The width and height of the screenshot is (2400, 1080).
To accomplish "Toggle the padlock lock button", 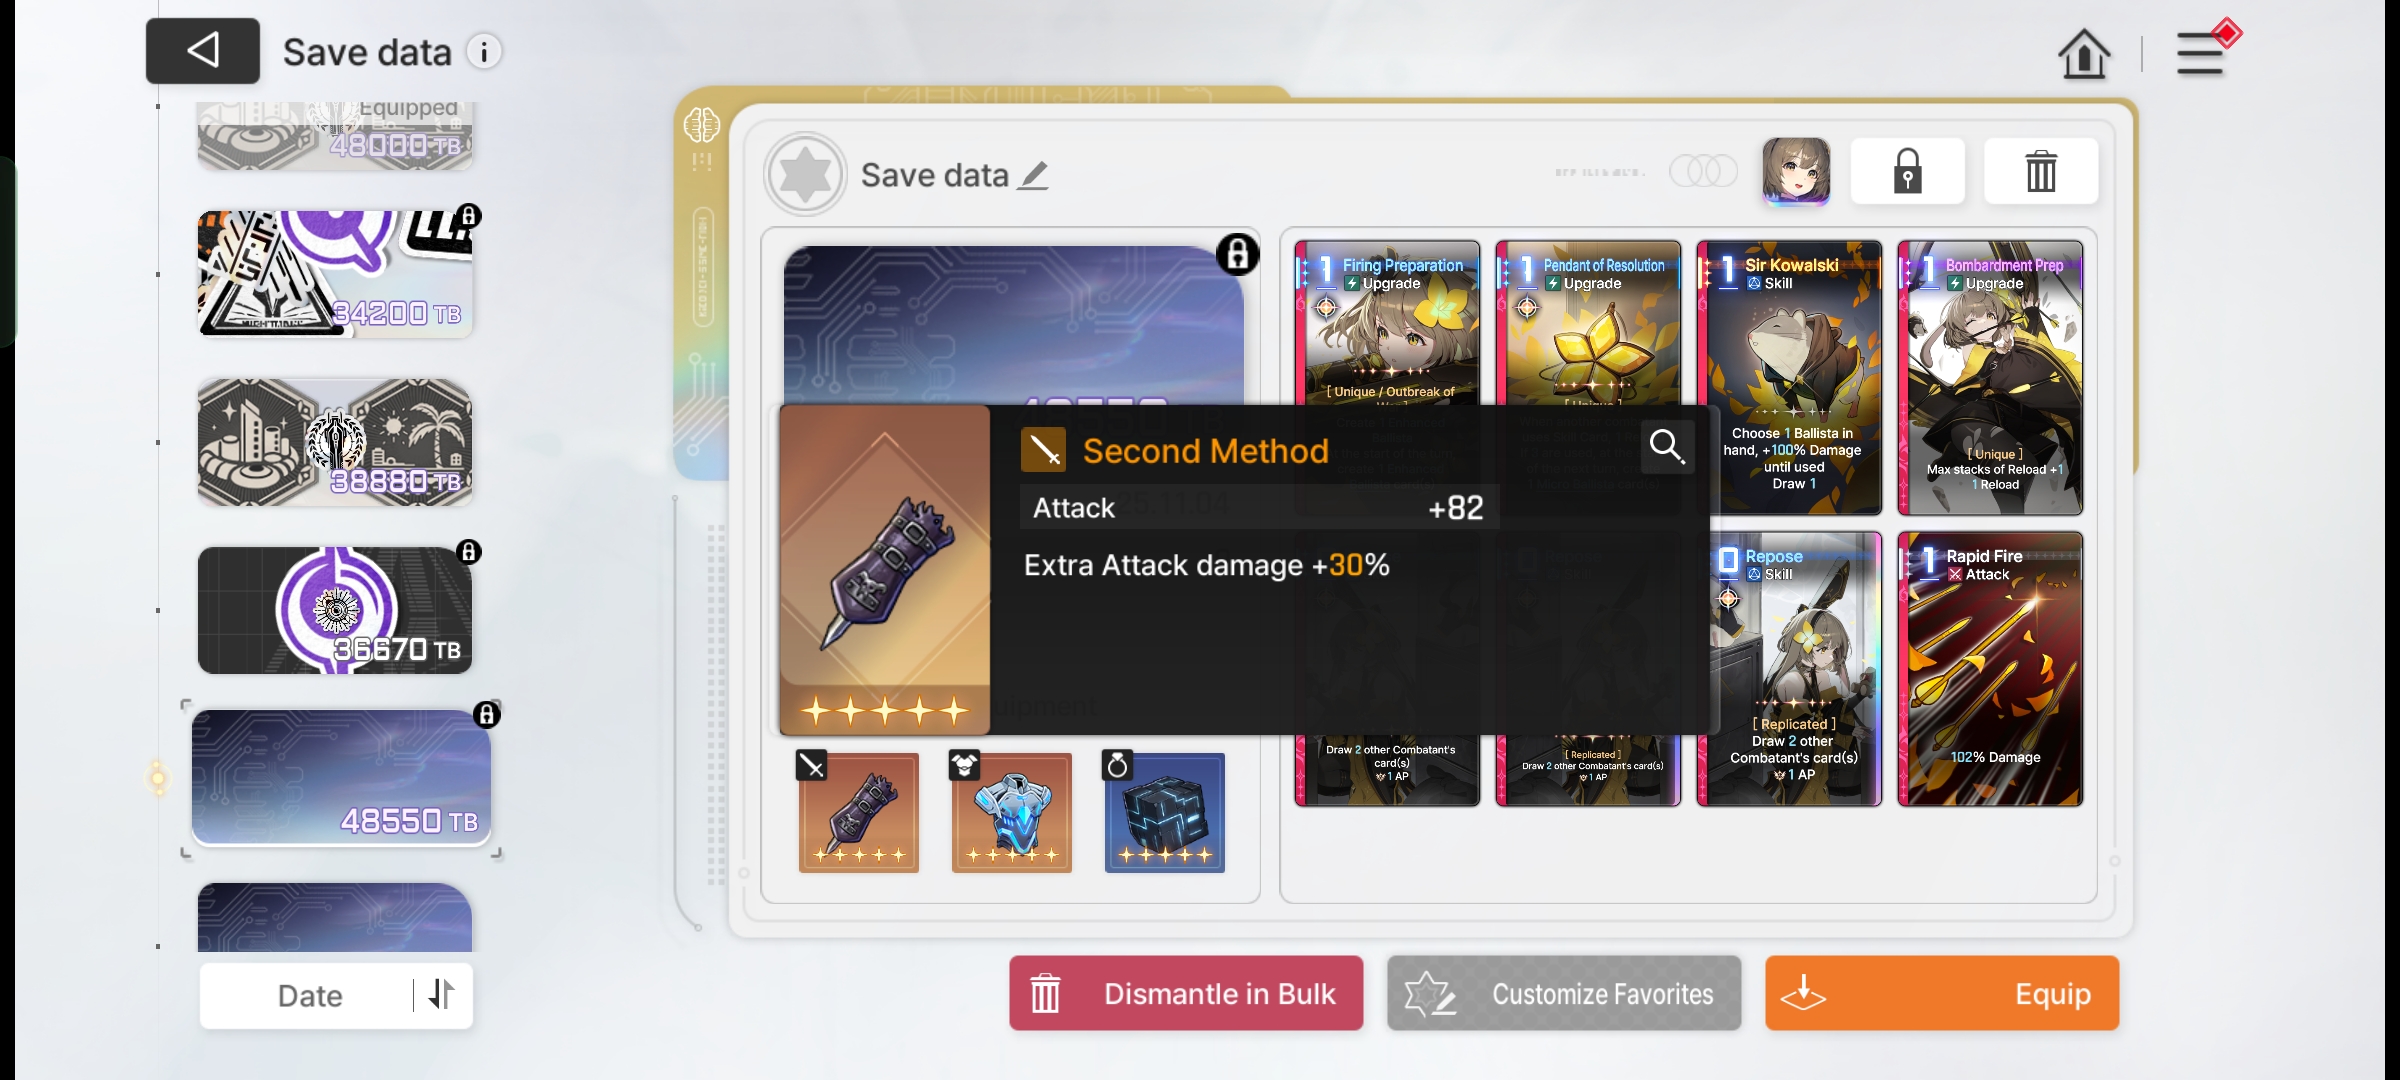I will tap(1908, 171).
